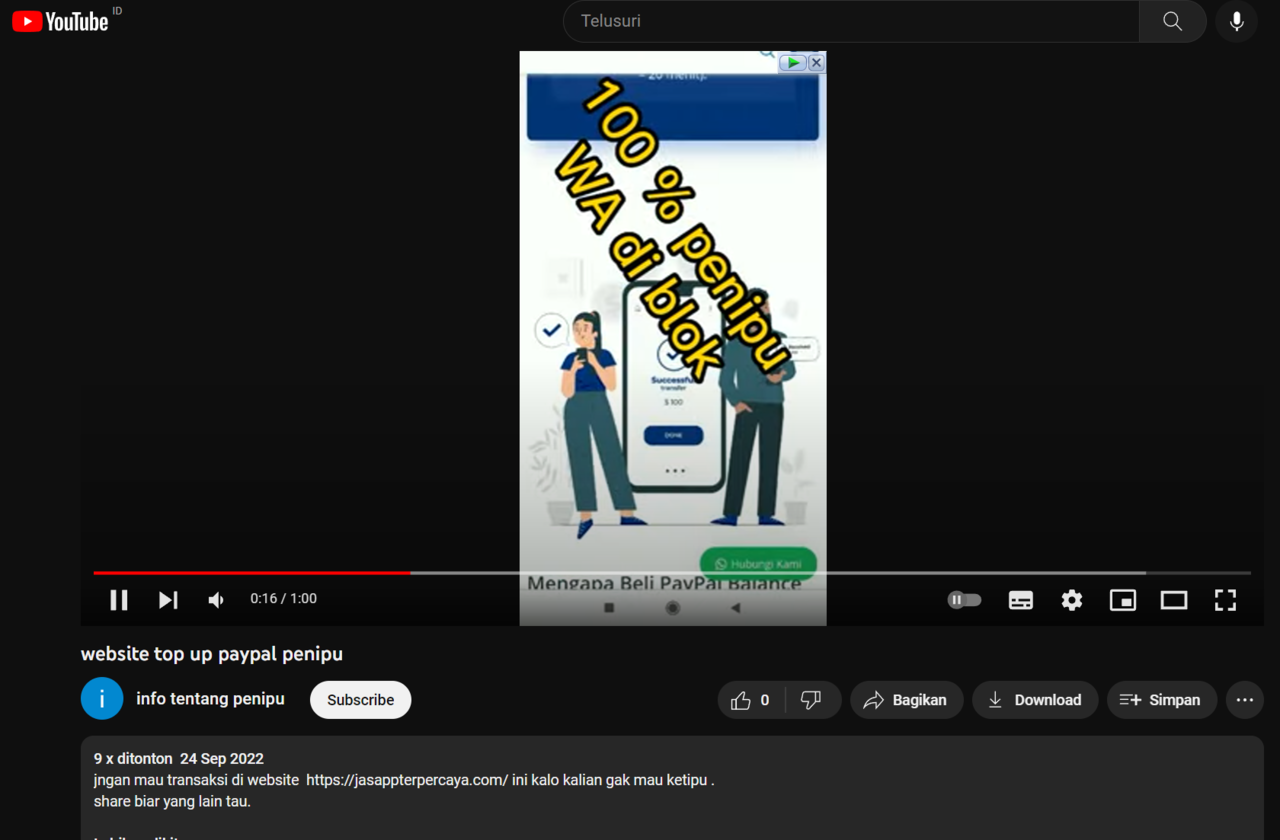Click the video title website top up paypal penipu
This screenshot has width=1280, height=840.
pos(212,654)
